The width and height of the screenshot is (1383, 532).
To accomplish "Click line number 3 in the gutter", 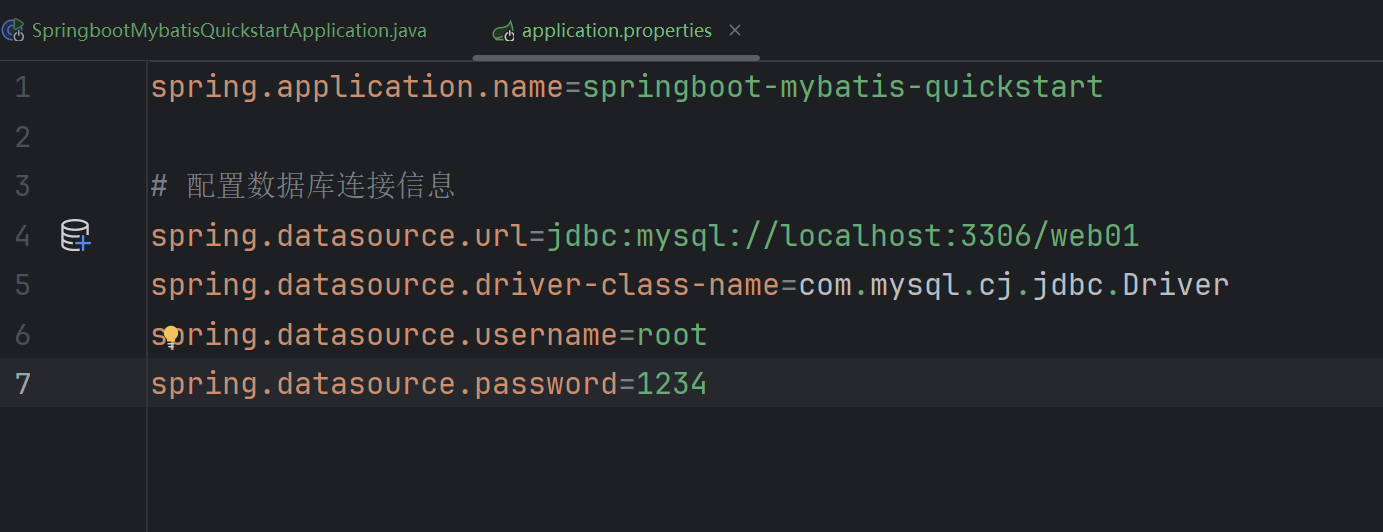I will pyautogui.click(x=22, y=186).
